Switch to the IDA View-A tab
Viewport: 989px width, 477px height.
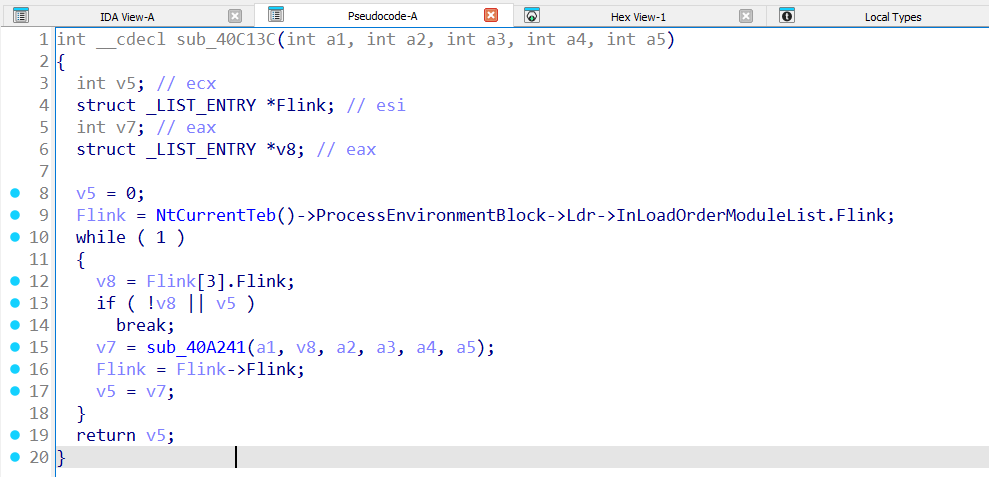pos(127,16)
